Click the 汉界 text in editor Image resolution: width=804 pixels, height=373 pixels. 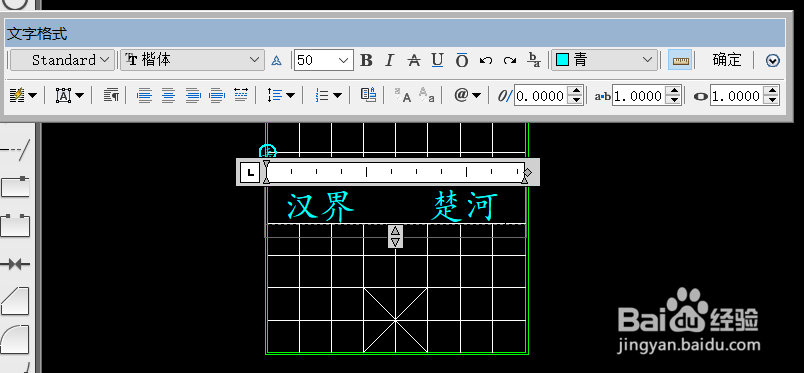pos(320,207)
